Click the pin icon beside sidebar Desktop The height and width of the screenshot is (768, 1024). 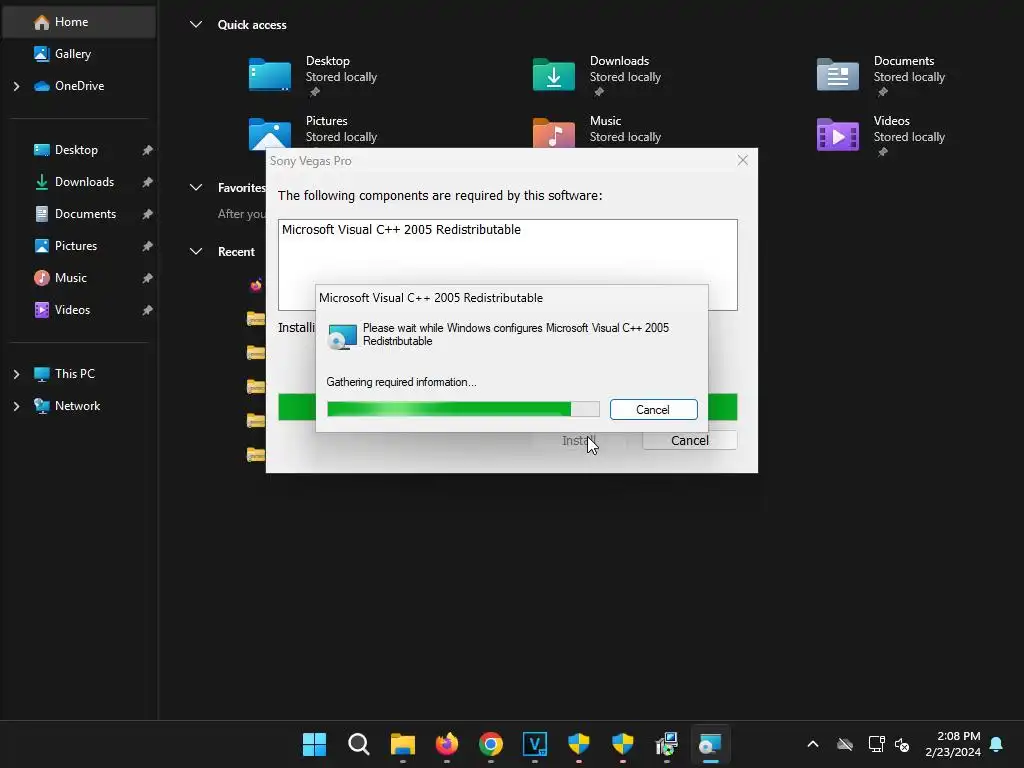pos(148,150)
